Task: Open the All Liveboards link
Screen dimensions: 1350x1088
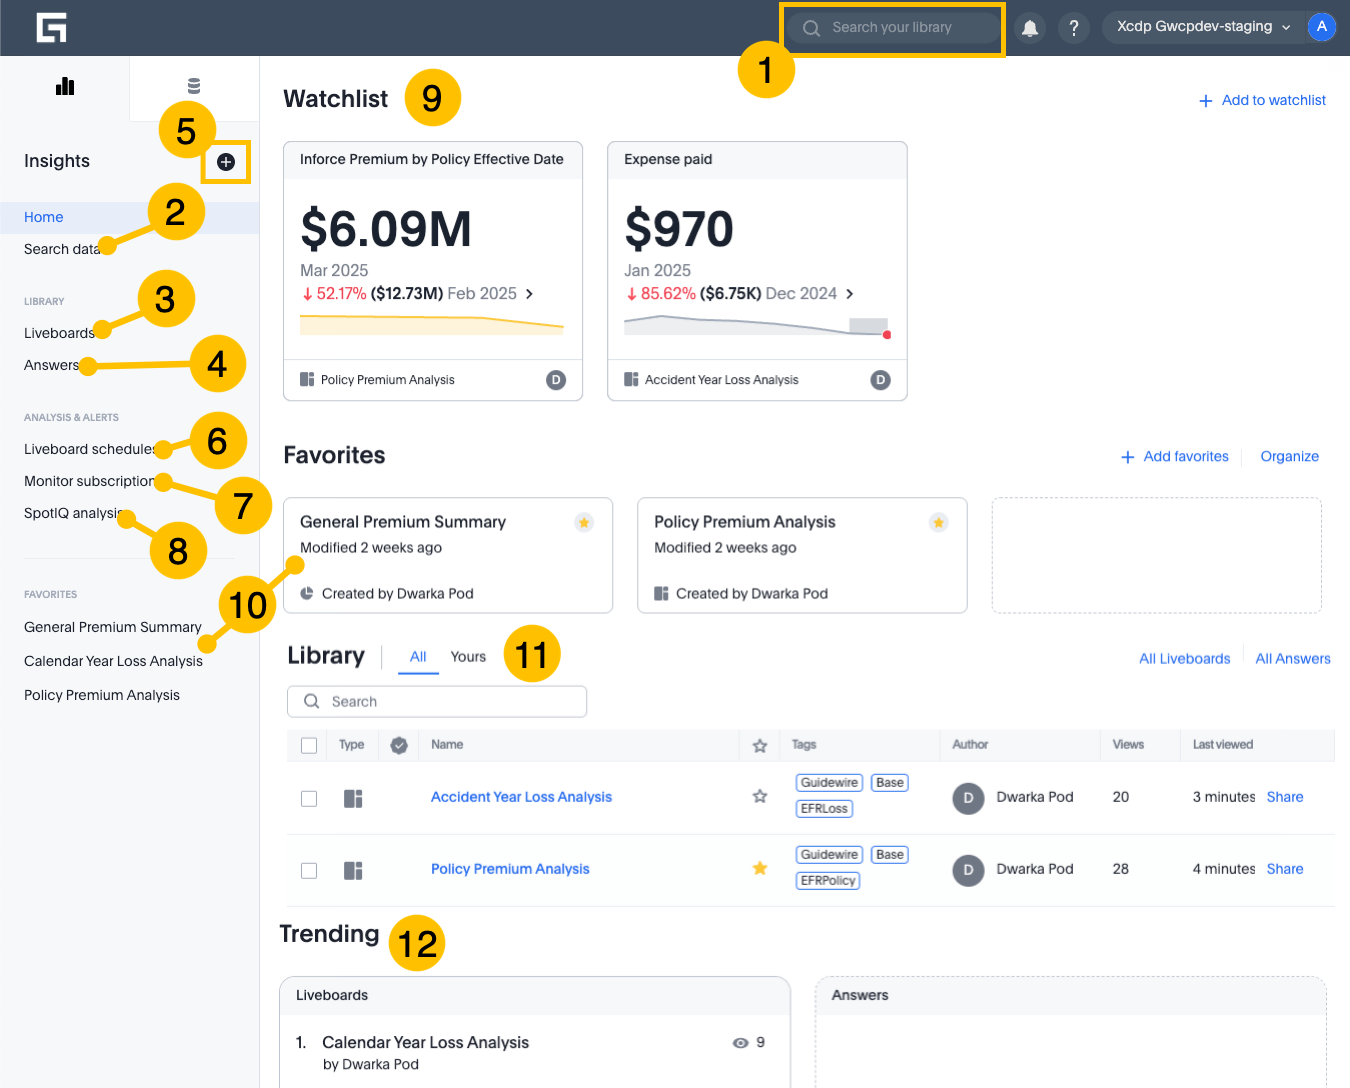Action: [1184, 658]
